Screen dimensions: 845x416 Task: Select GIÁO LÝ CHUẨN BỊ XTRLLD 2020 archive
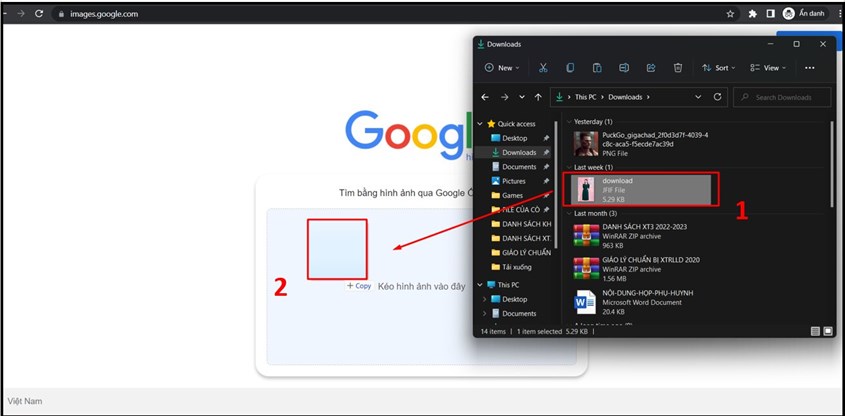pyautogui.click(x=641, y=269)
